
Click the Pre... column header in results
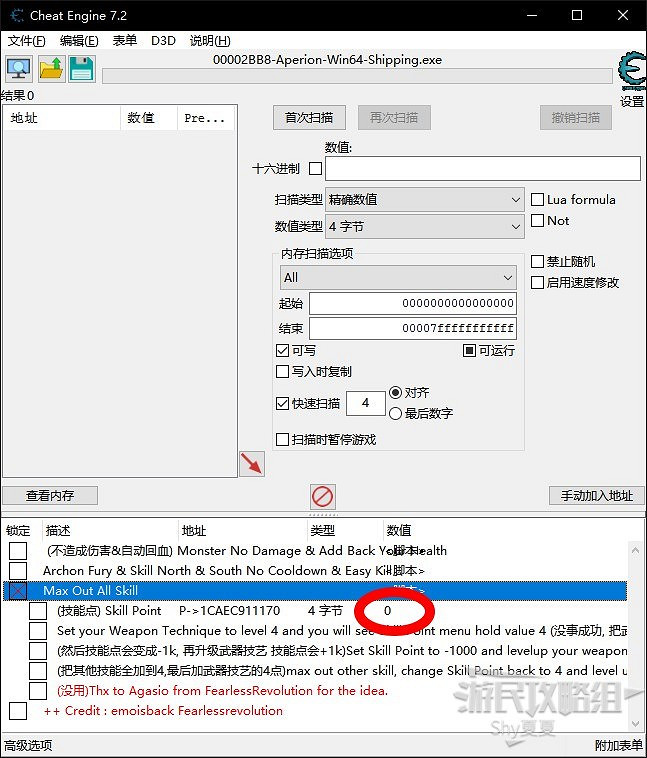(206, 118)
